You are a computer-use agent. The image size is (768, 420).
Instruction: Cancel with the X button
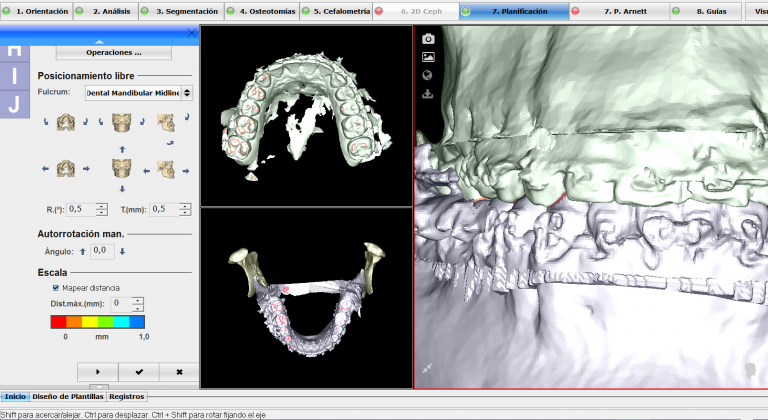coord(179,372)
